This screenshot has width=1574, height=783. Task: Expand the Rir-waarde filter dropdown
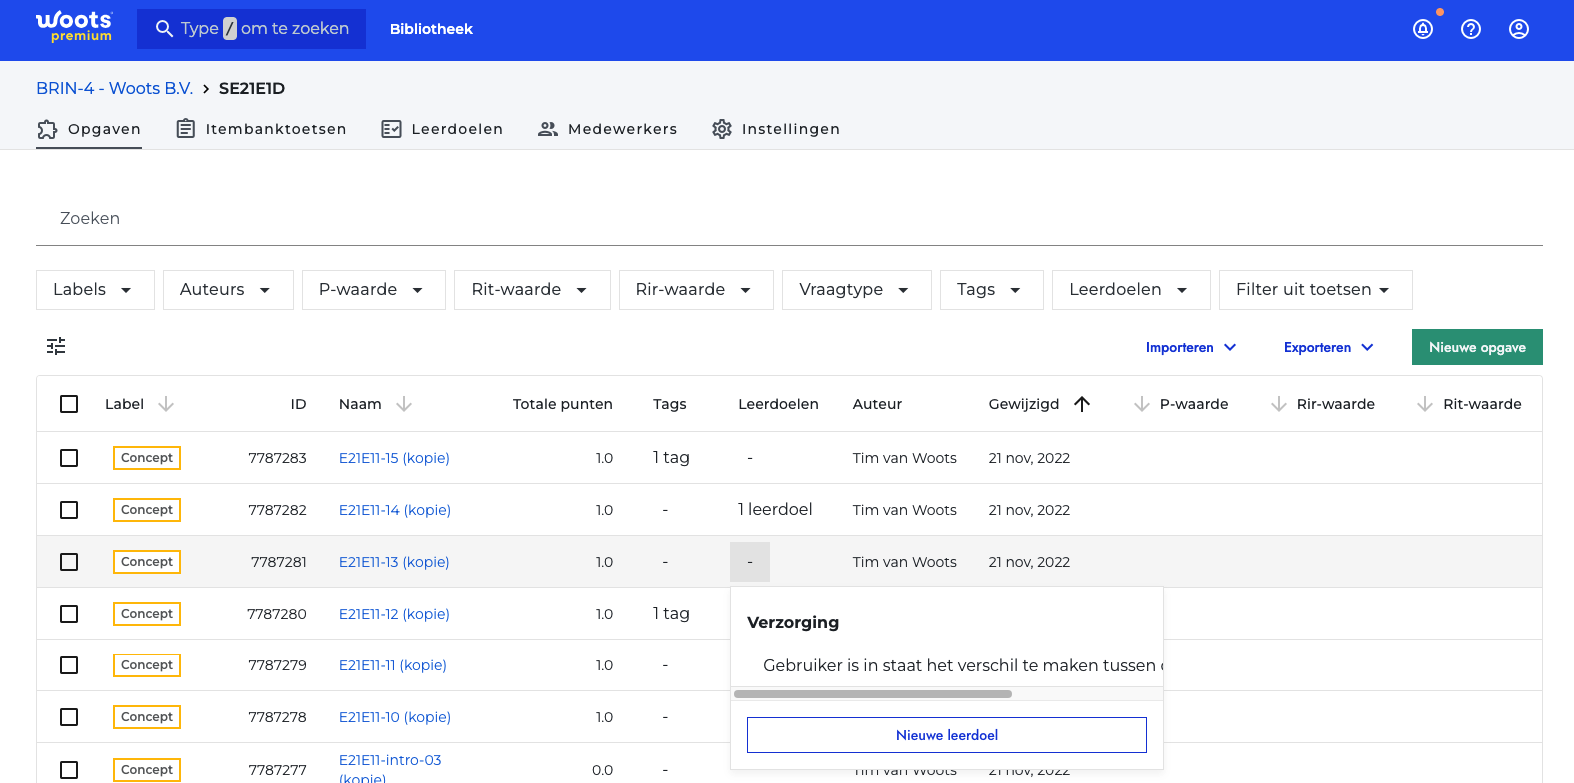[x=696, y=290]
